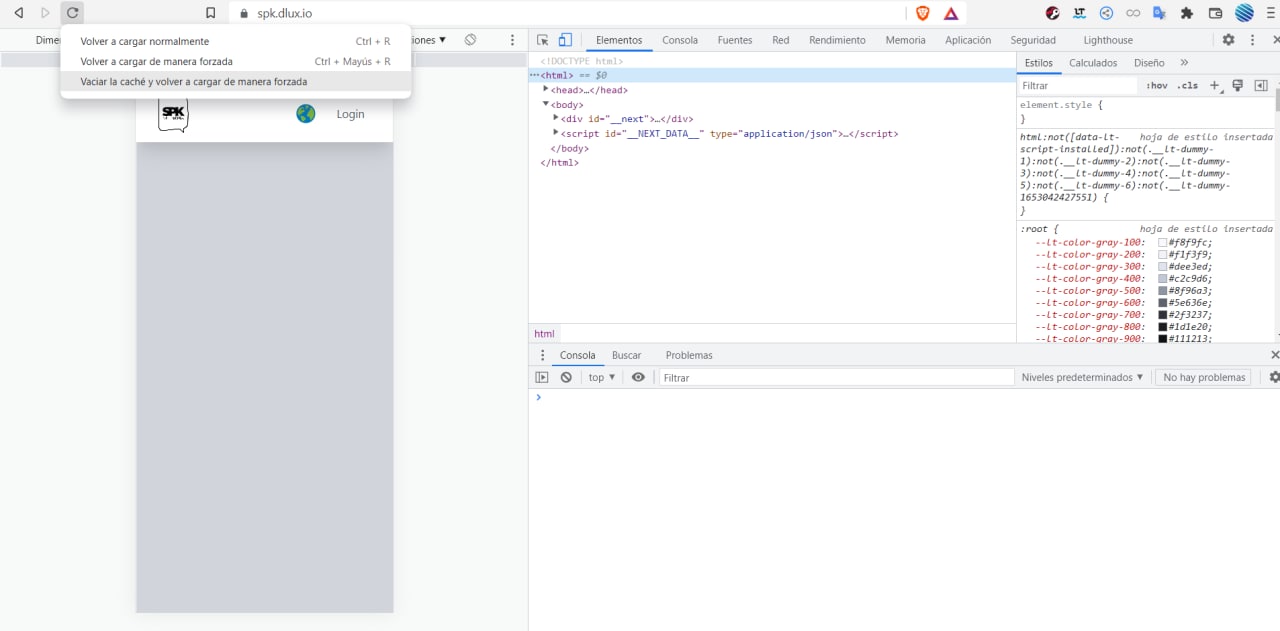
Task: Click the new style rule plus icon
Action: 1215,86
